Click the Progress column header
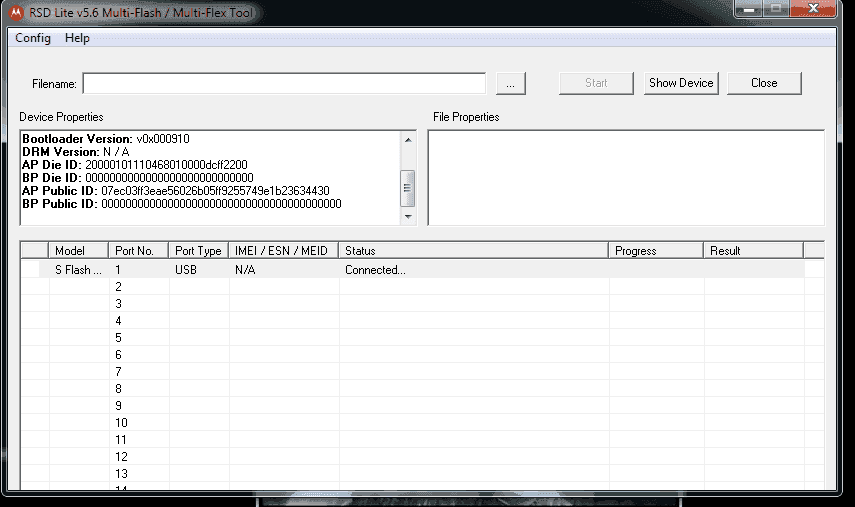 pyautogui.click(x=656, y=251)
